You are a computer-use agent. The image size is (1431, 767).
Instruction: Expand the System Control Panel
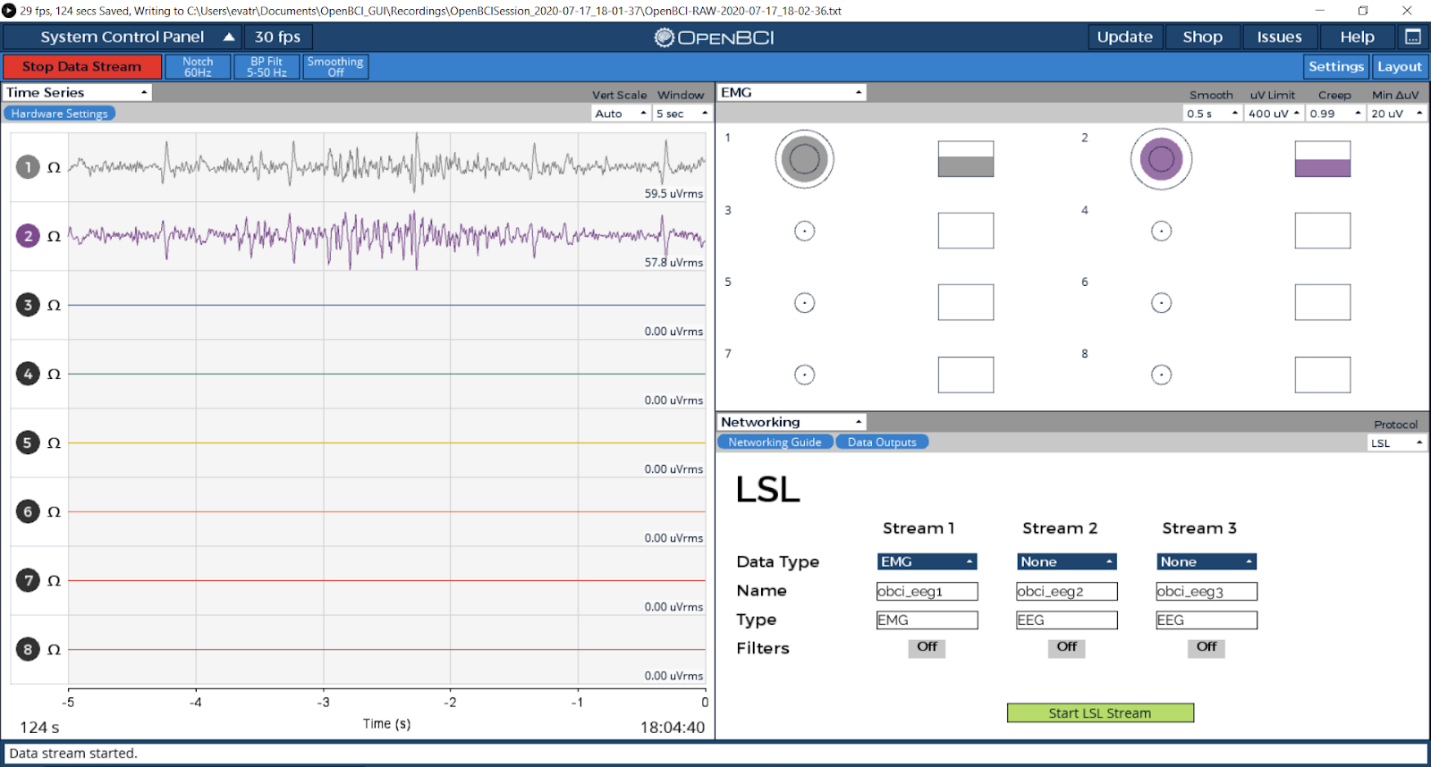[x=122, y=37]
